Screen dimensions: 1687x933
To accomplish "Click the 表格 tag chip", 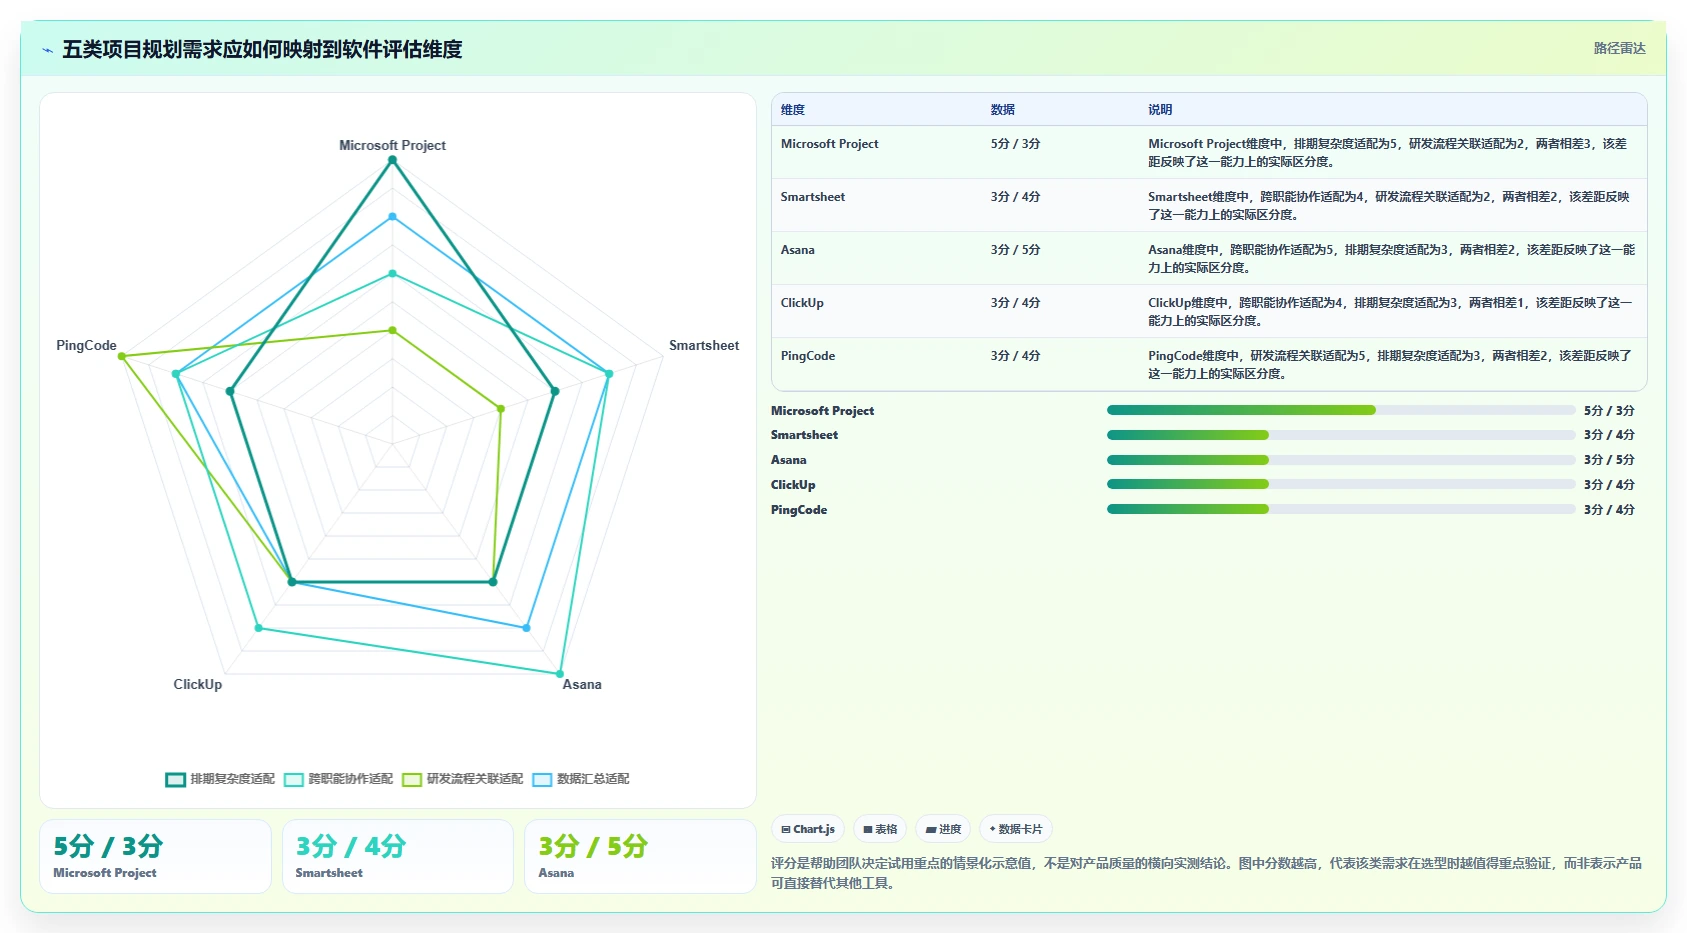I will pyautogui.click(x=880, y=829).
